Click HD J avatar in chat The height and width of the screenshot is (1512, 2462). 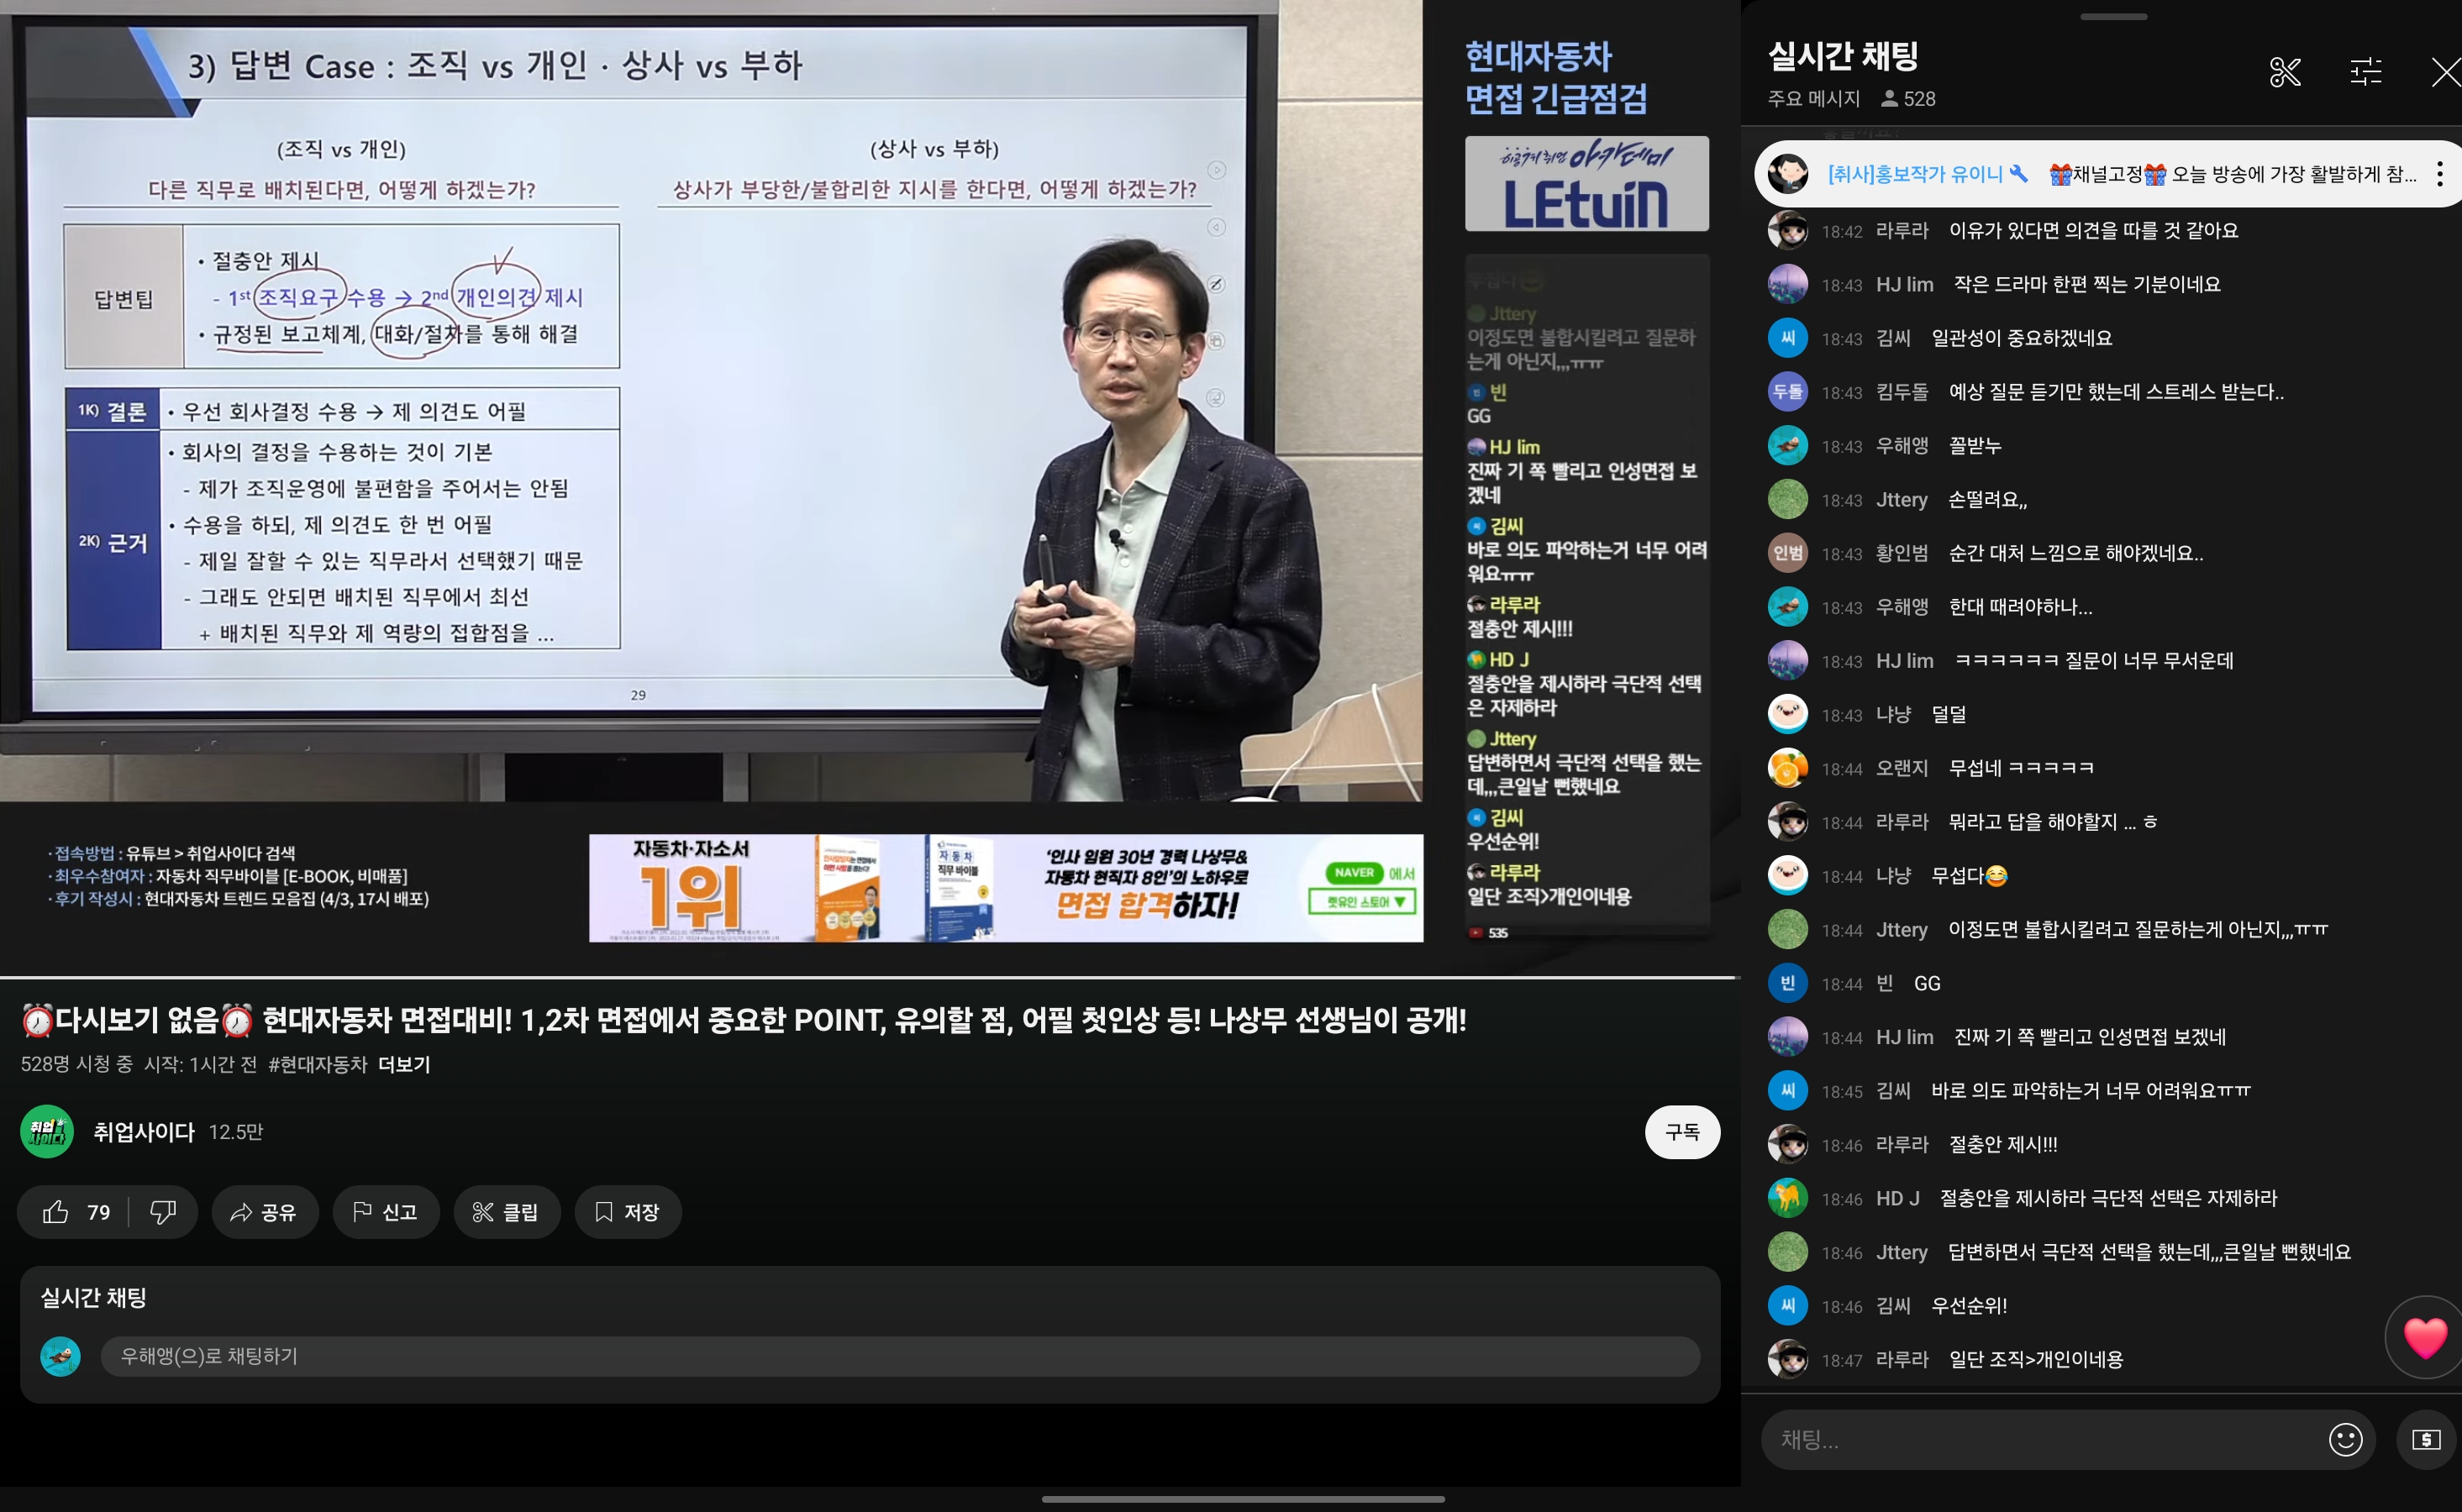pyautogui.click(x=1787, y=1198)
